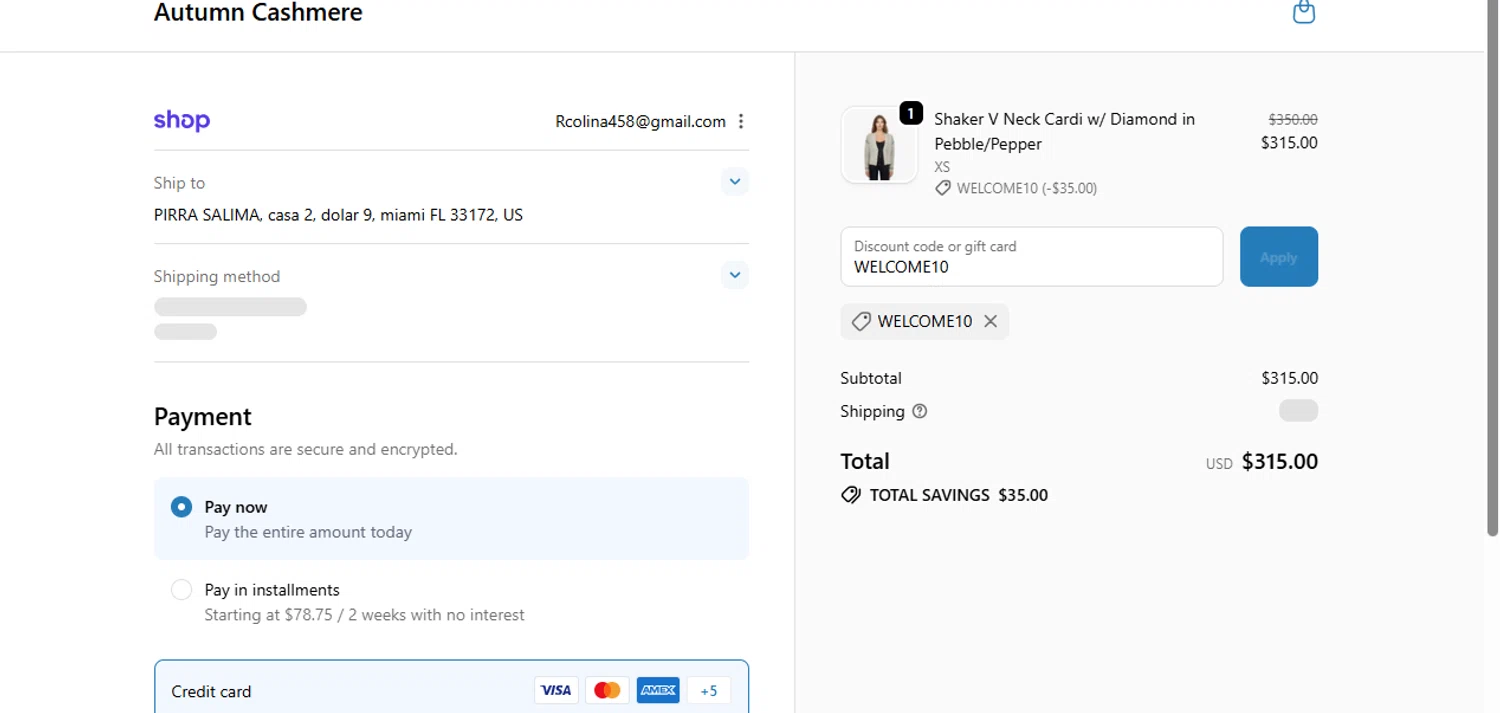Click the PIRRA SALIMA shipping address text
Image resolution: width=1500 pixels, height=713 pixels.
[338, 215]
